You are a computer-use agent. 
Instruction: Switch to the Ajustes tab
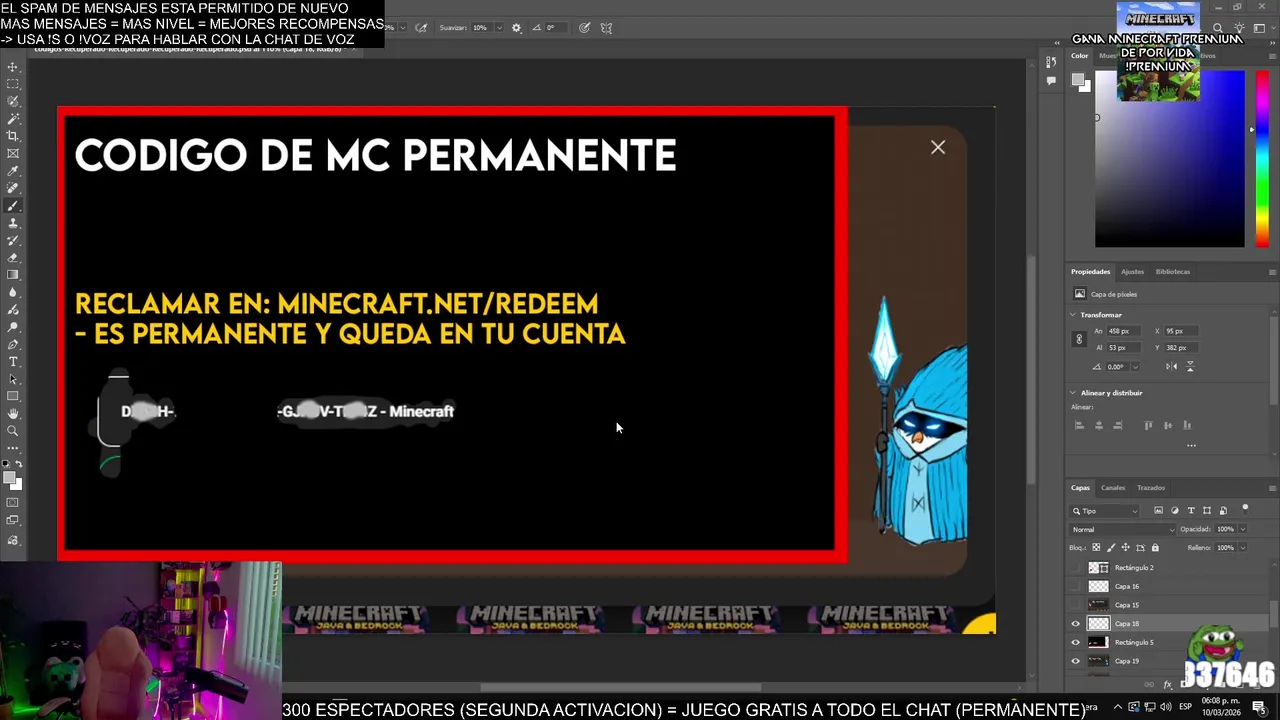click(x=1132, y=272)
